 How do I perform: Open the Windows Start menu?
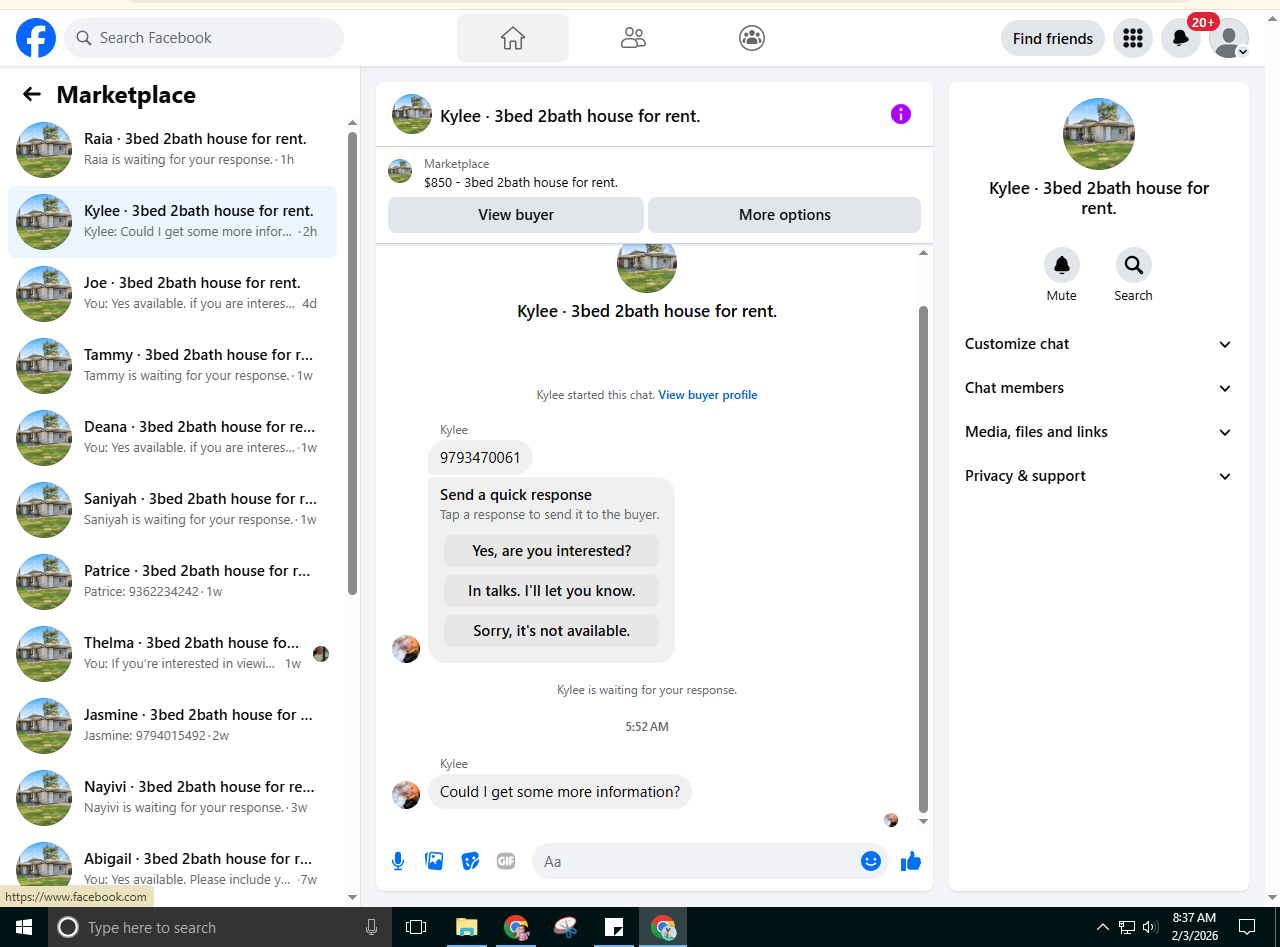click(24, 927)
